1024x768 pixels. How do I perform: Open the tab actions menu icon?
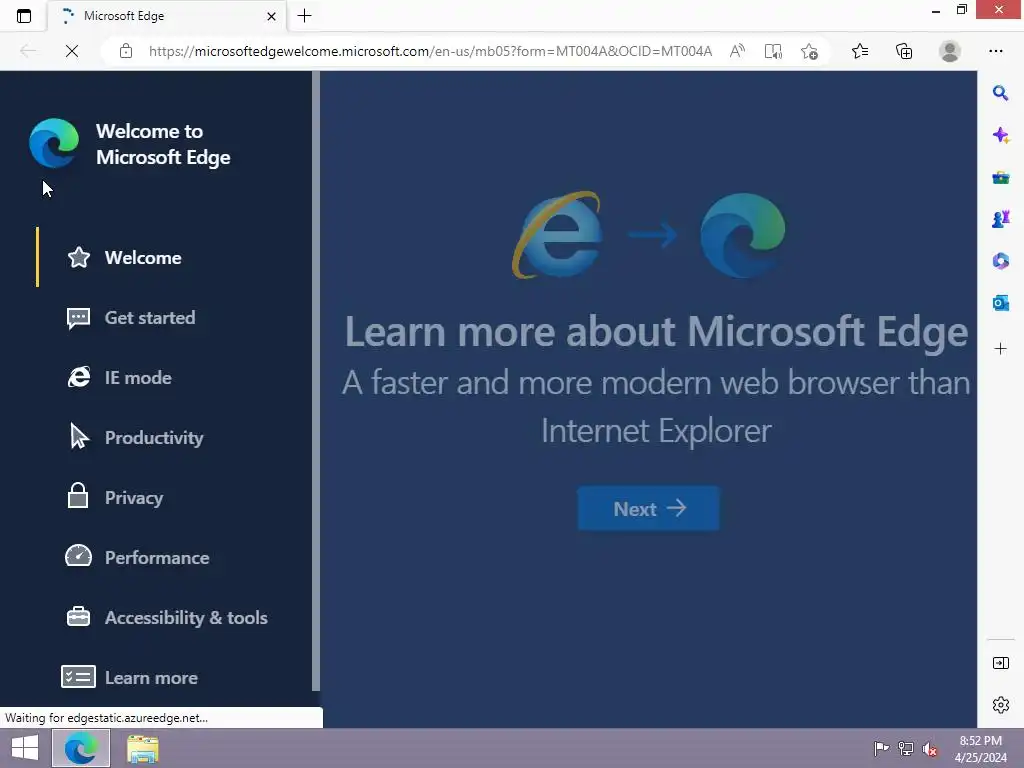click(x=24, y=16)
